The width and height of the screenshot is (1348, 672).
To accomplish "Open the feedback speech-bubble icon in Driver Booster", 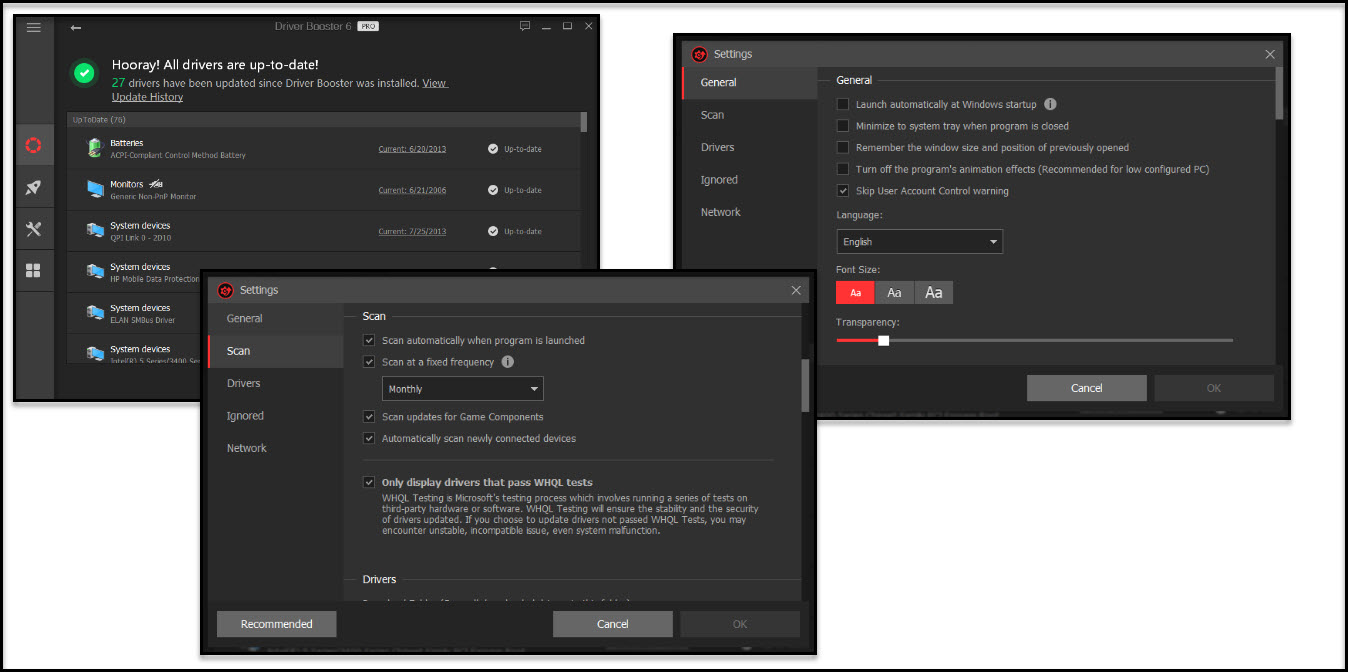I will 526,26.
